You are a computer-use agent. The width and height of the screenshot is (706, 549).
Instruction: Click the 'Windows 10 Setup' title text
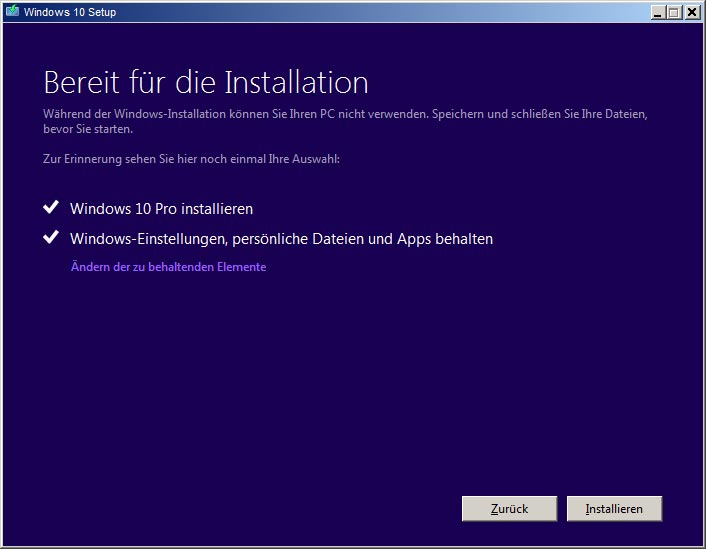(x=70, y=12)
